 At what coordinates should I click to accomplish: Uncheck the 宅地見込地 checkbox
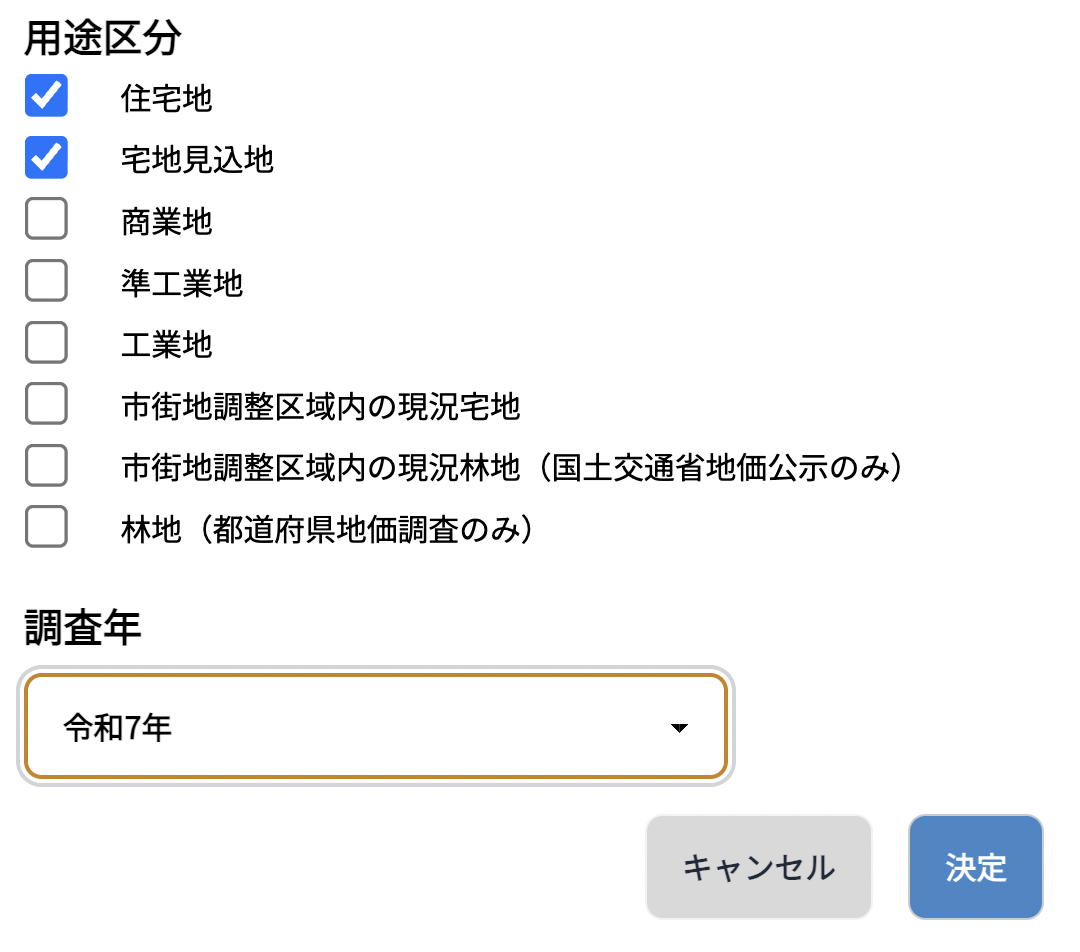tap(46, 158)
